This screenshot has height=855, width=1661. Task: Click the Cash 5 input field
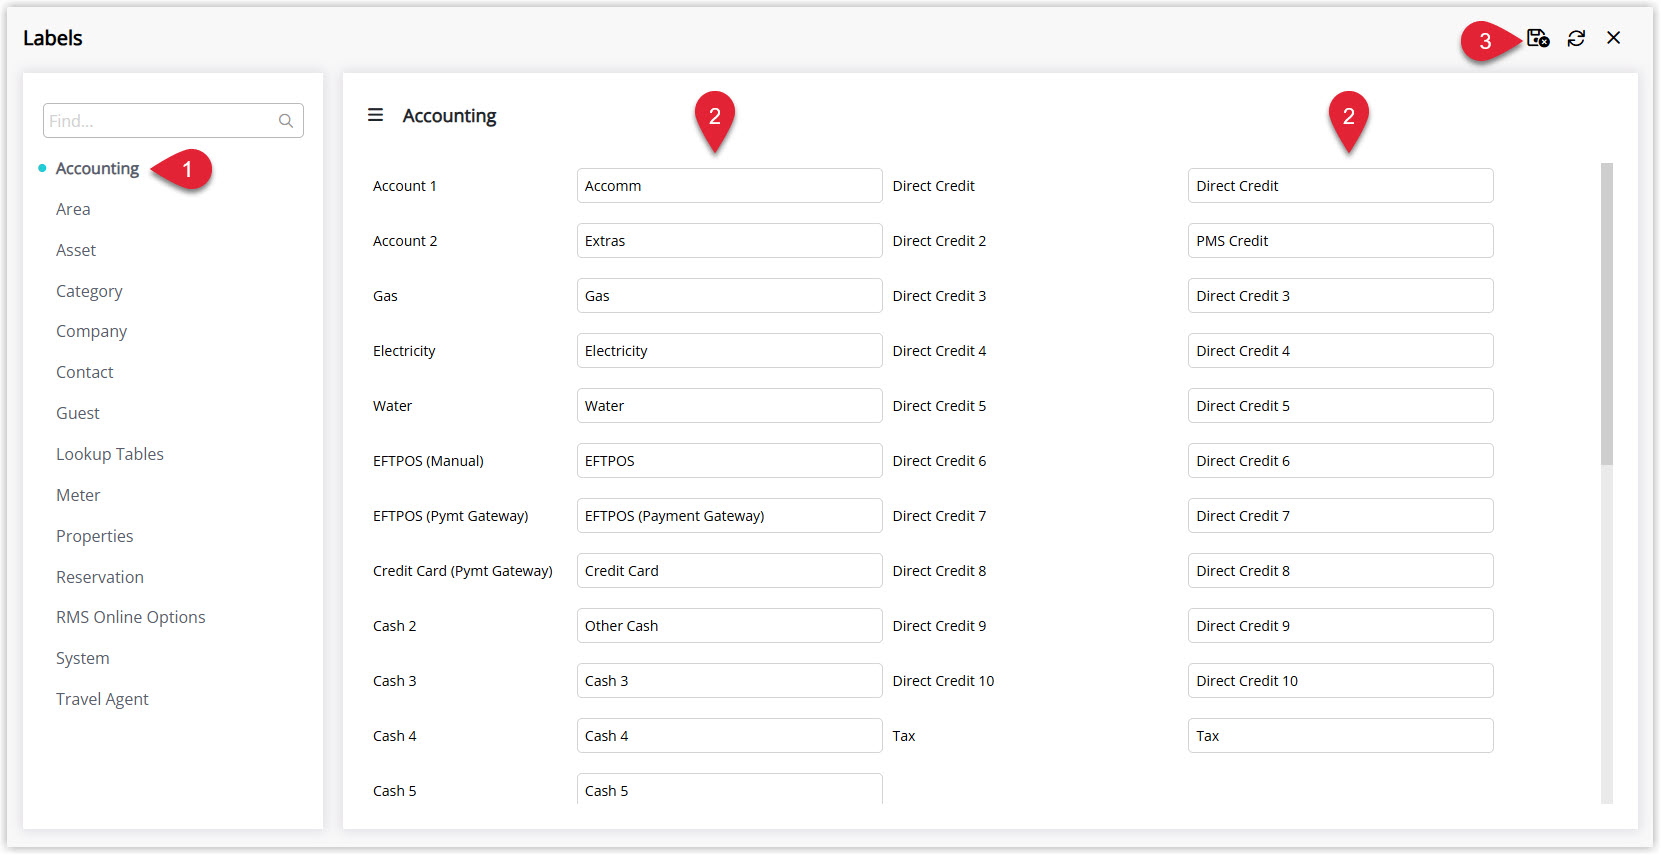[729, 789]
